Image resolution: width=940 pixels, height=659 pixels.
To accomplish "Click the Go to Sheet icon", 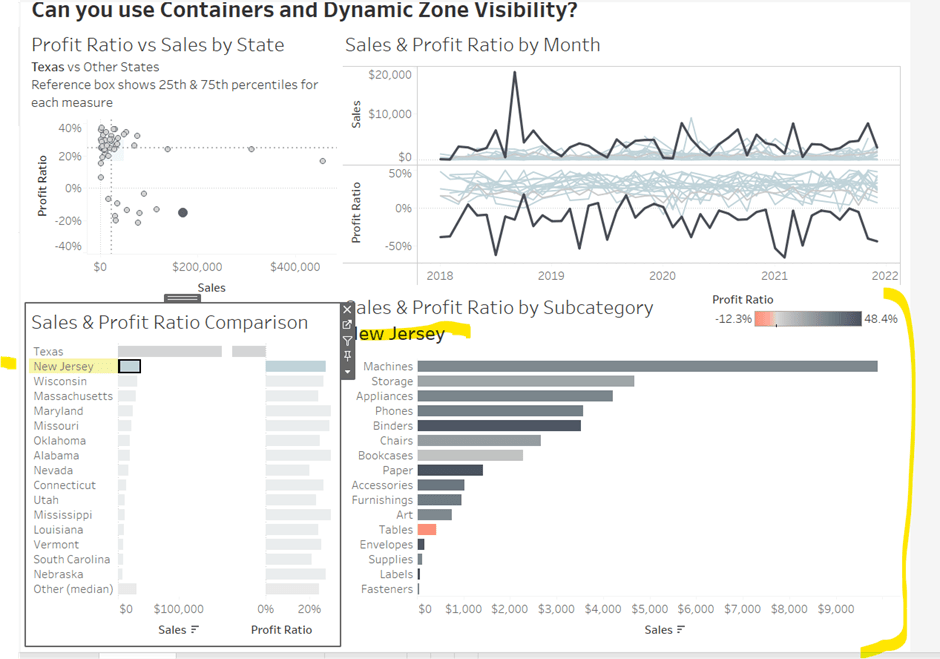I will click(348, 325).
